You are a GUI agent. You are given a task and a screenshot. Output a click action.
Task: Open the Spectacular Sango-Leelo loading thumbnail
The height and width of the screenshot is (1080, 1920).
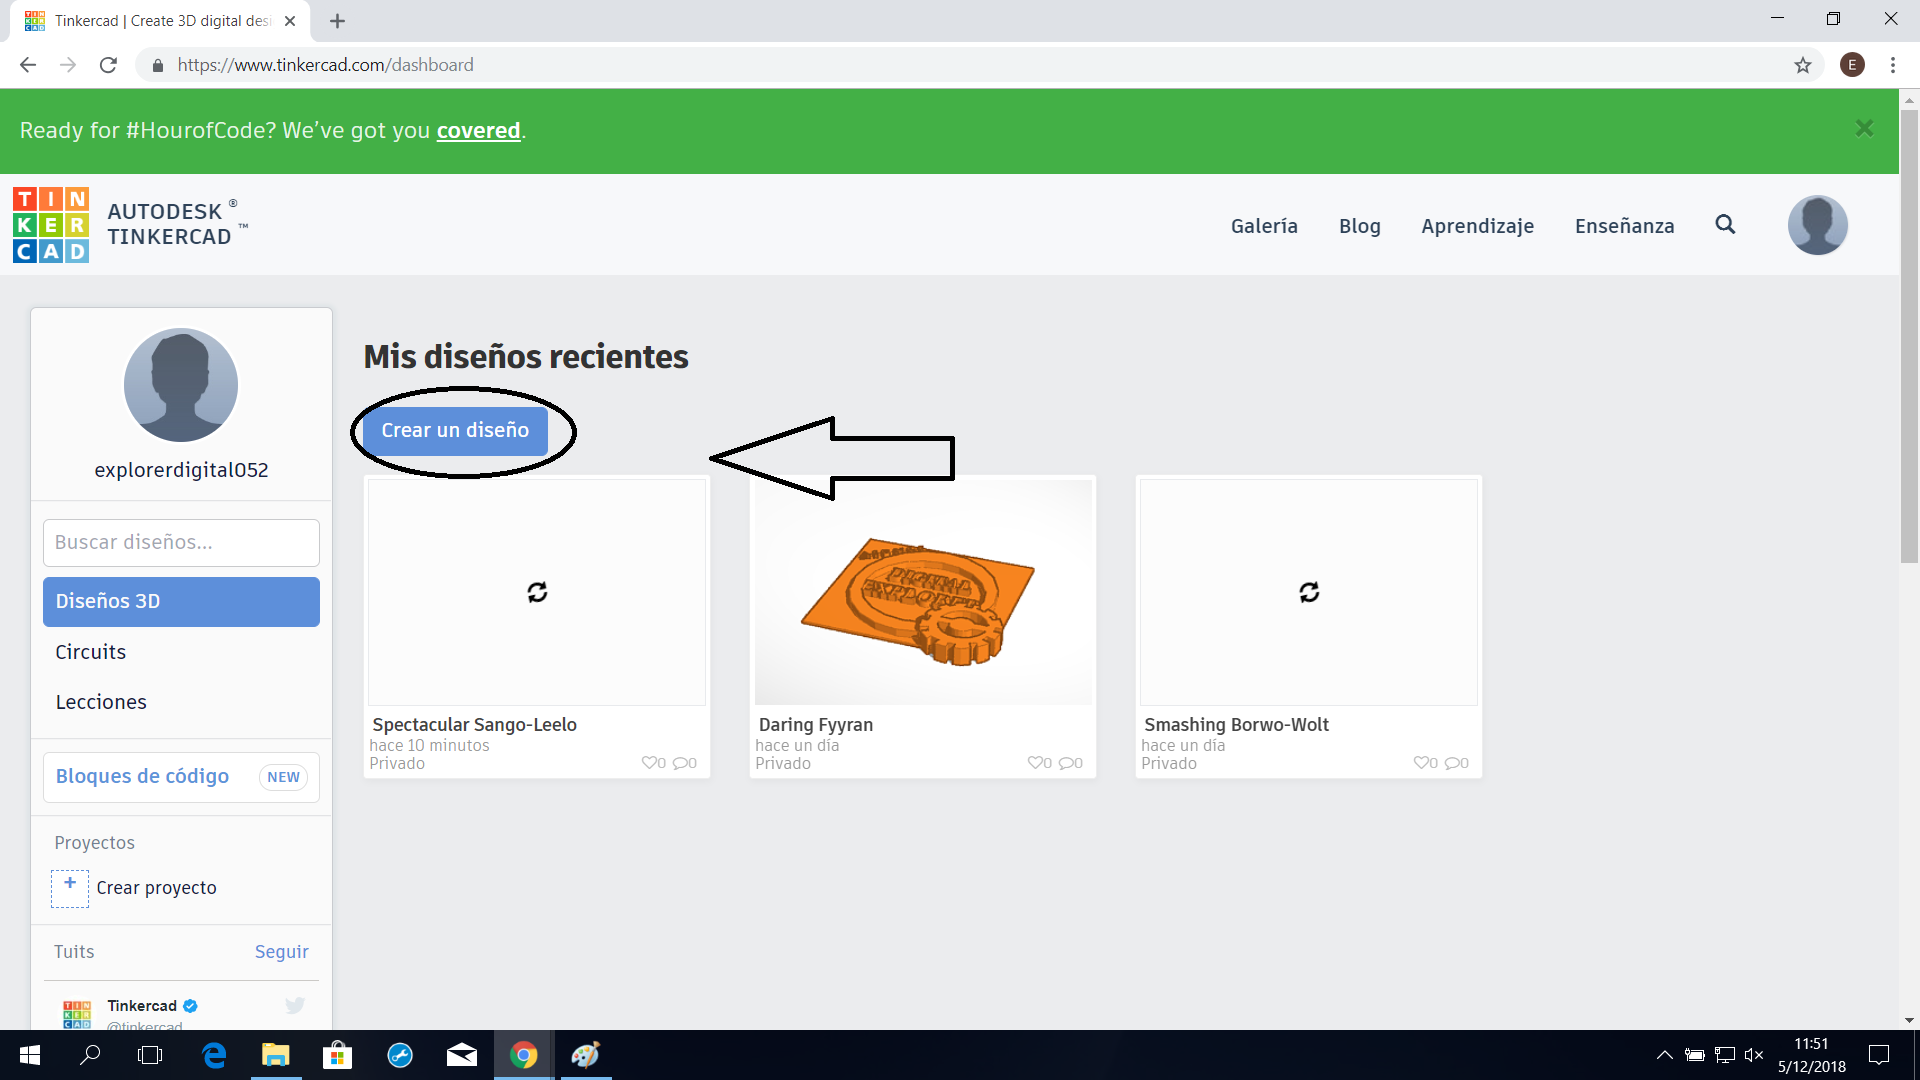tap(537, 592)
